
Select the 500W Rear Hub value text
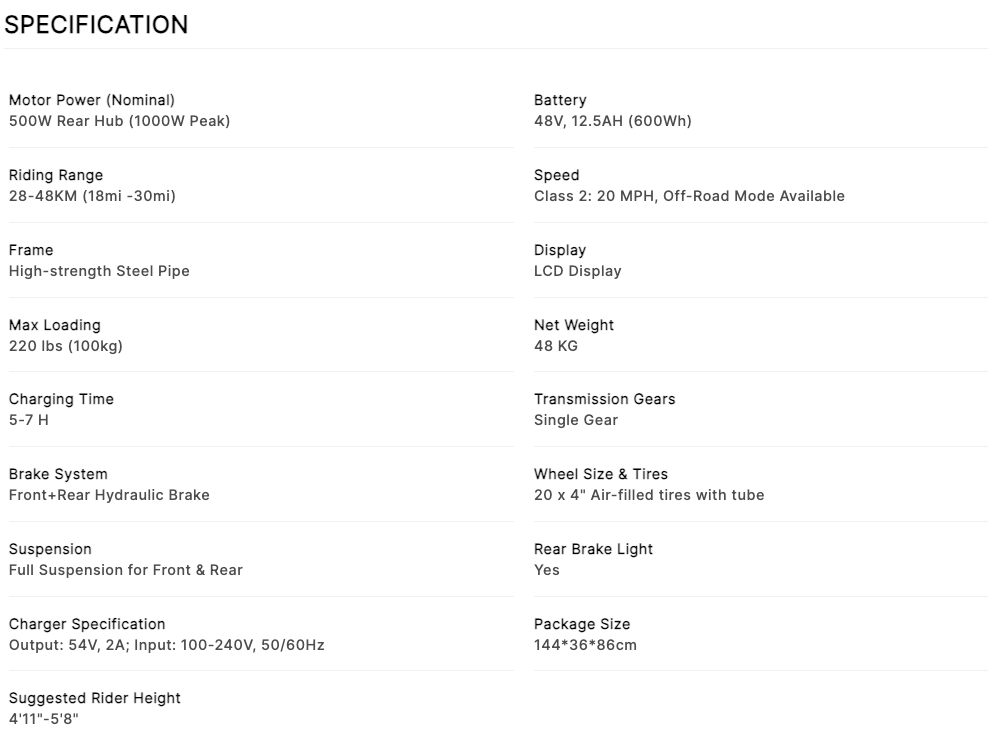point(119,121)
